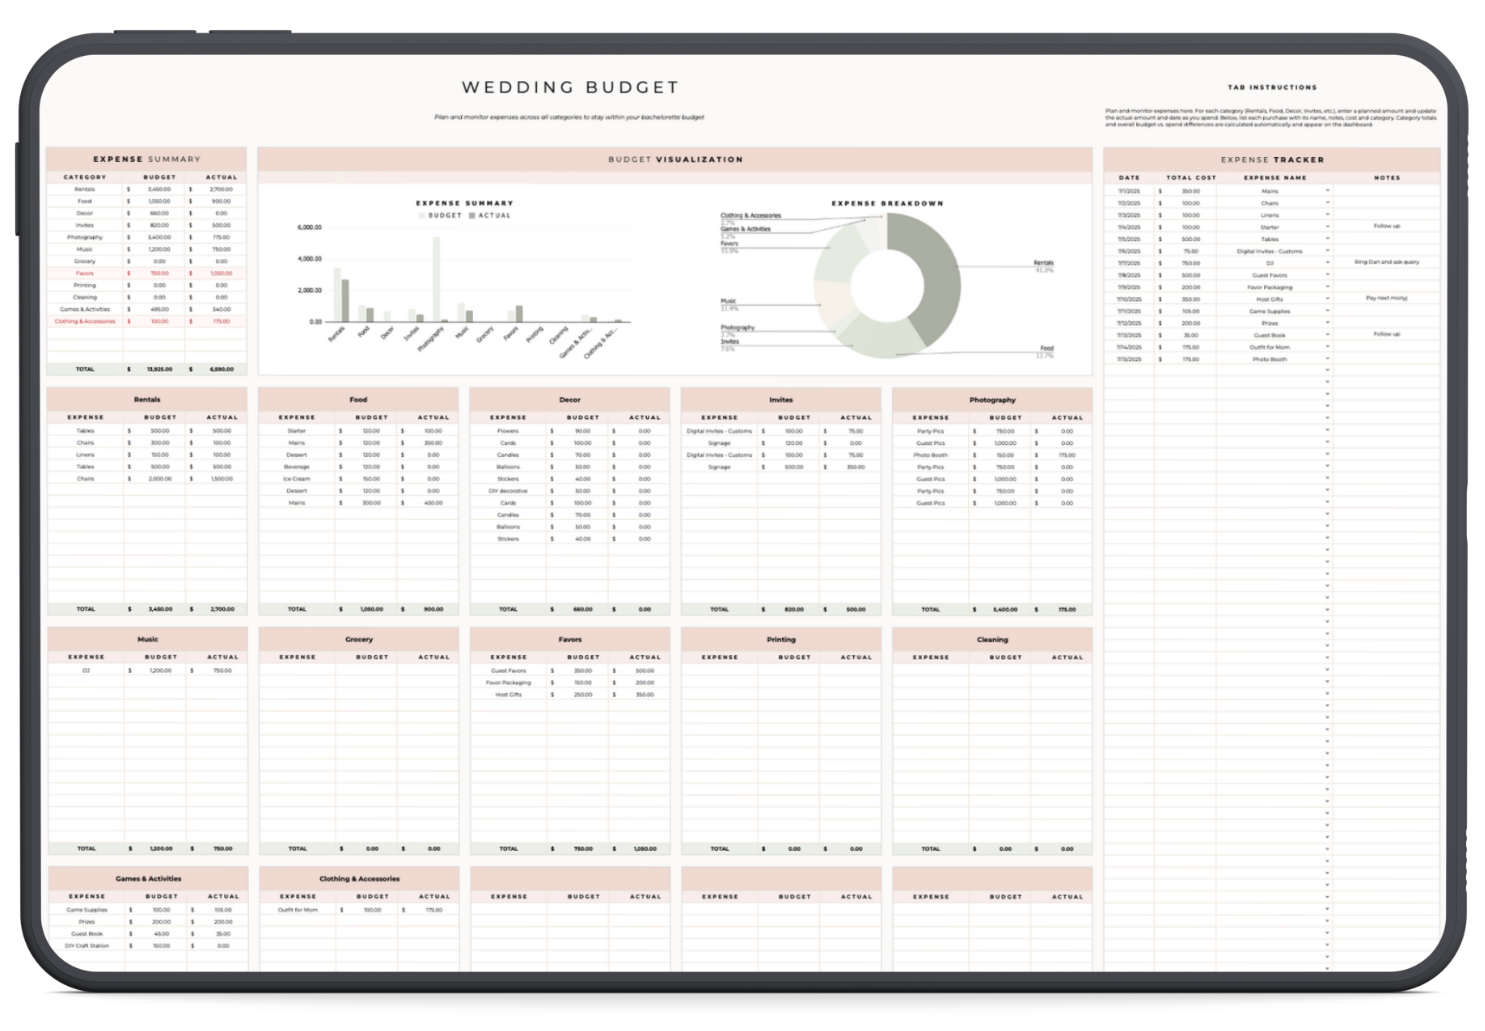Select the Clothing & Accessories category in Expense Summary
1485x1031 pixels.
(x=87, y=321)
